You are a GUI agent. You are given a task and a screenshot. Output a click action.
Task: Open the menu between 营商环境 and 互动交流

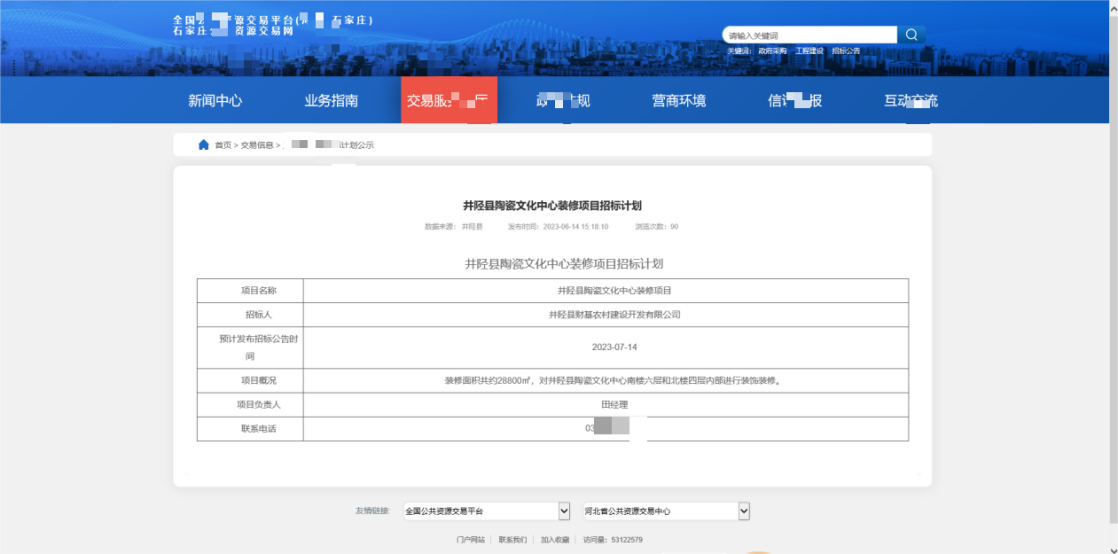(795, 101)
